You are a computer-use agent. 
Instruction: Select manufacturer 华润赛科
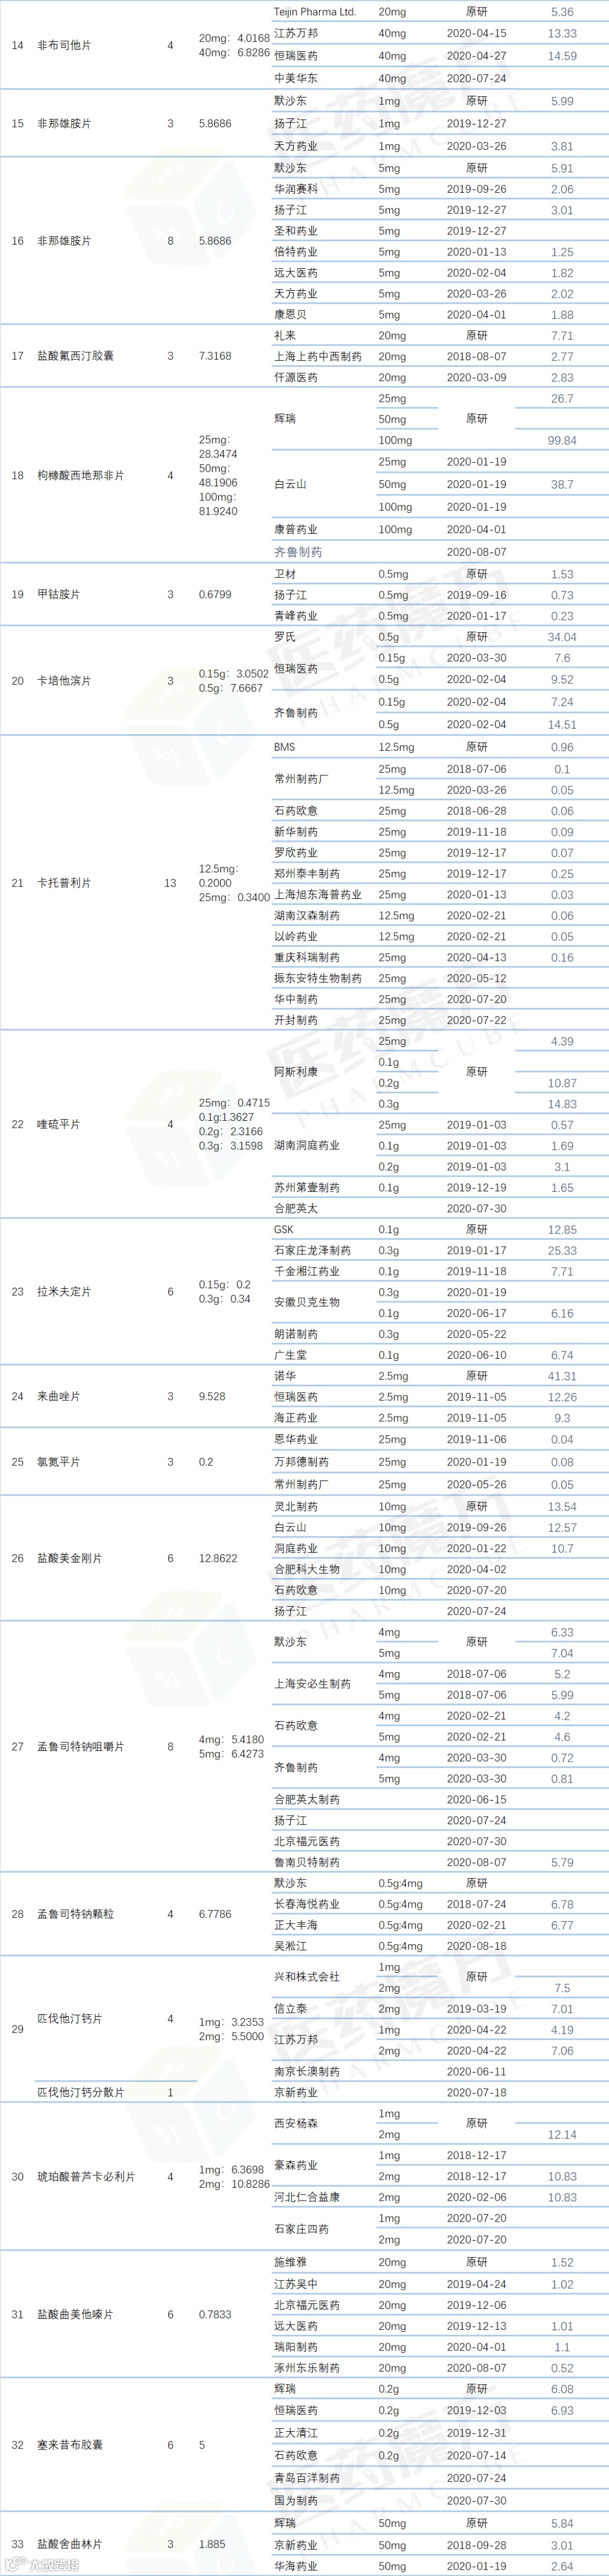296,189
